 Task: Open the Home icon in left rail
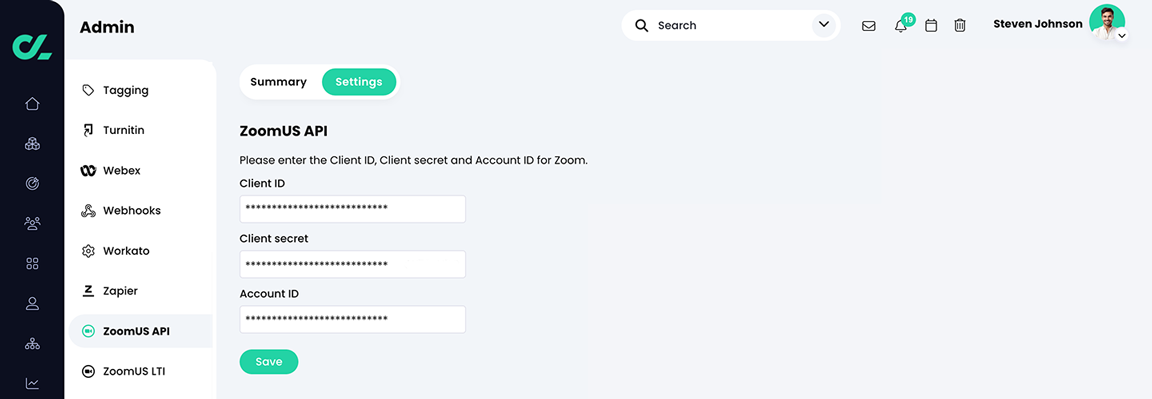(x=32, y=104)
